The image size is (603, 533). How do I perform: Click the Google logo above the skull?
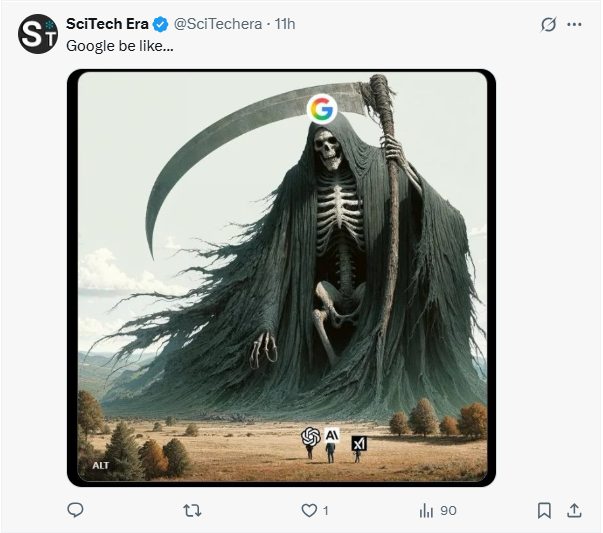(x=321, y=109)
